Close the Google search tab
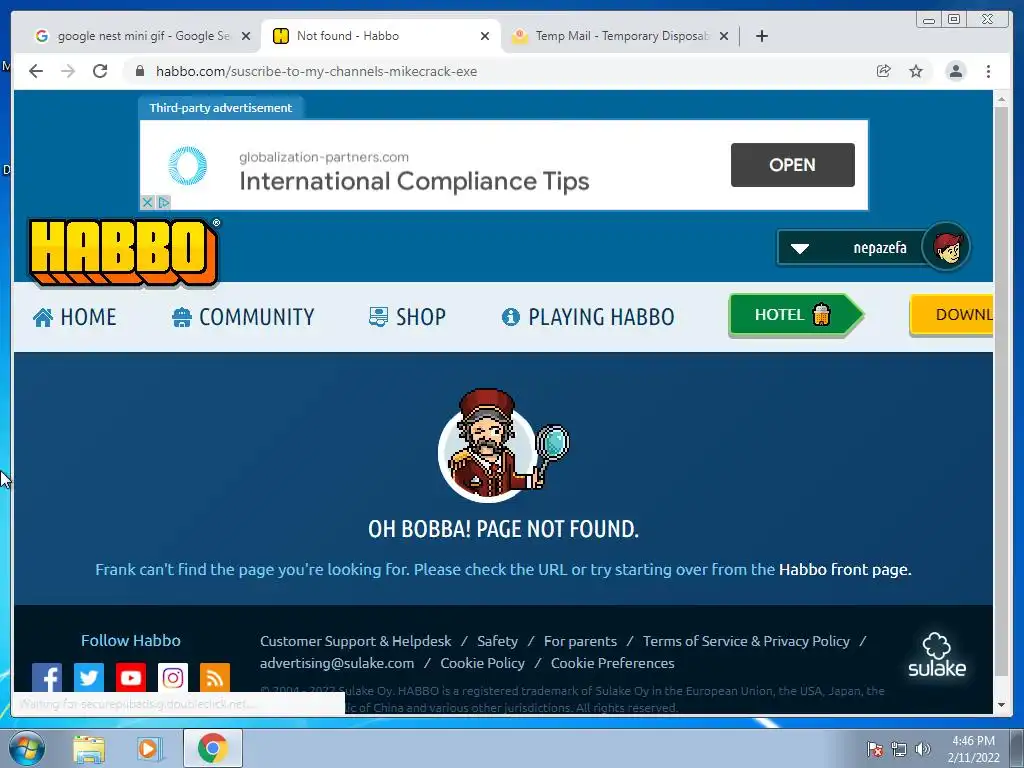 point(246,36)
